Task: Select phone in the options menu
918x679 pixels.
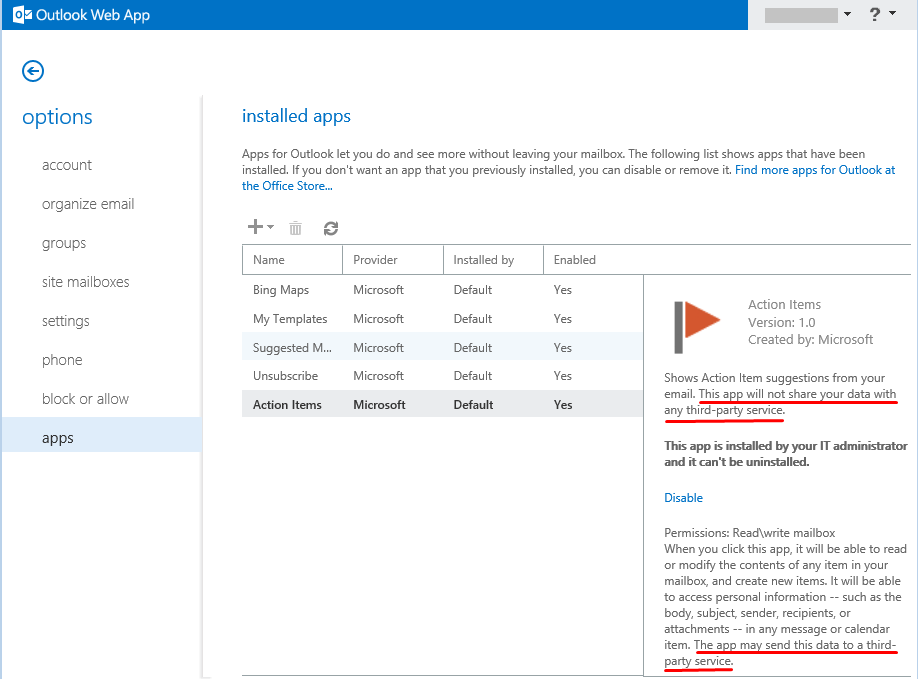Action: (62, 360)
